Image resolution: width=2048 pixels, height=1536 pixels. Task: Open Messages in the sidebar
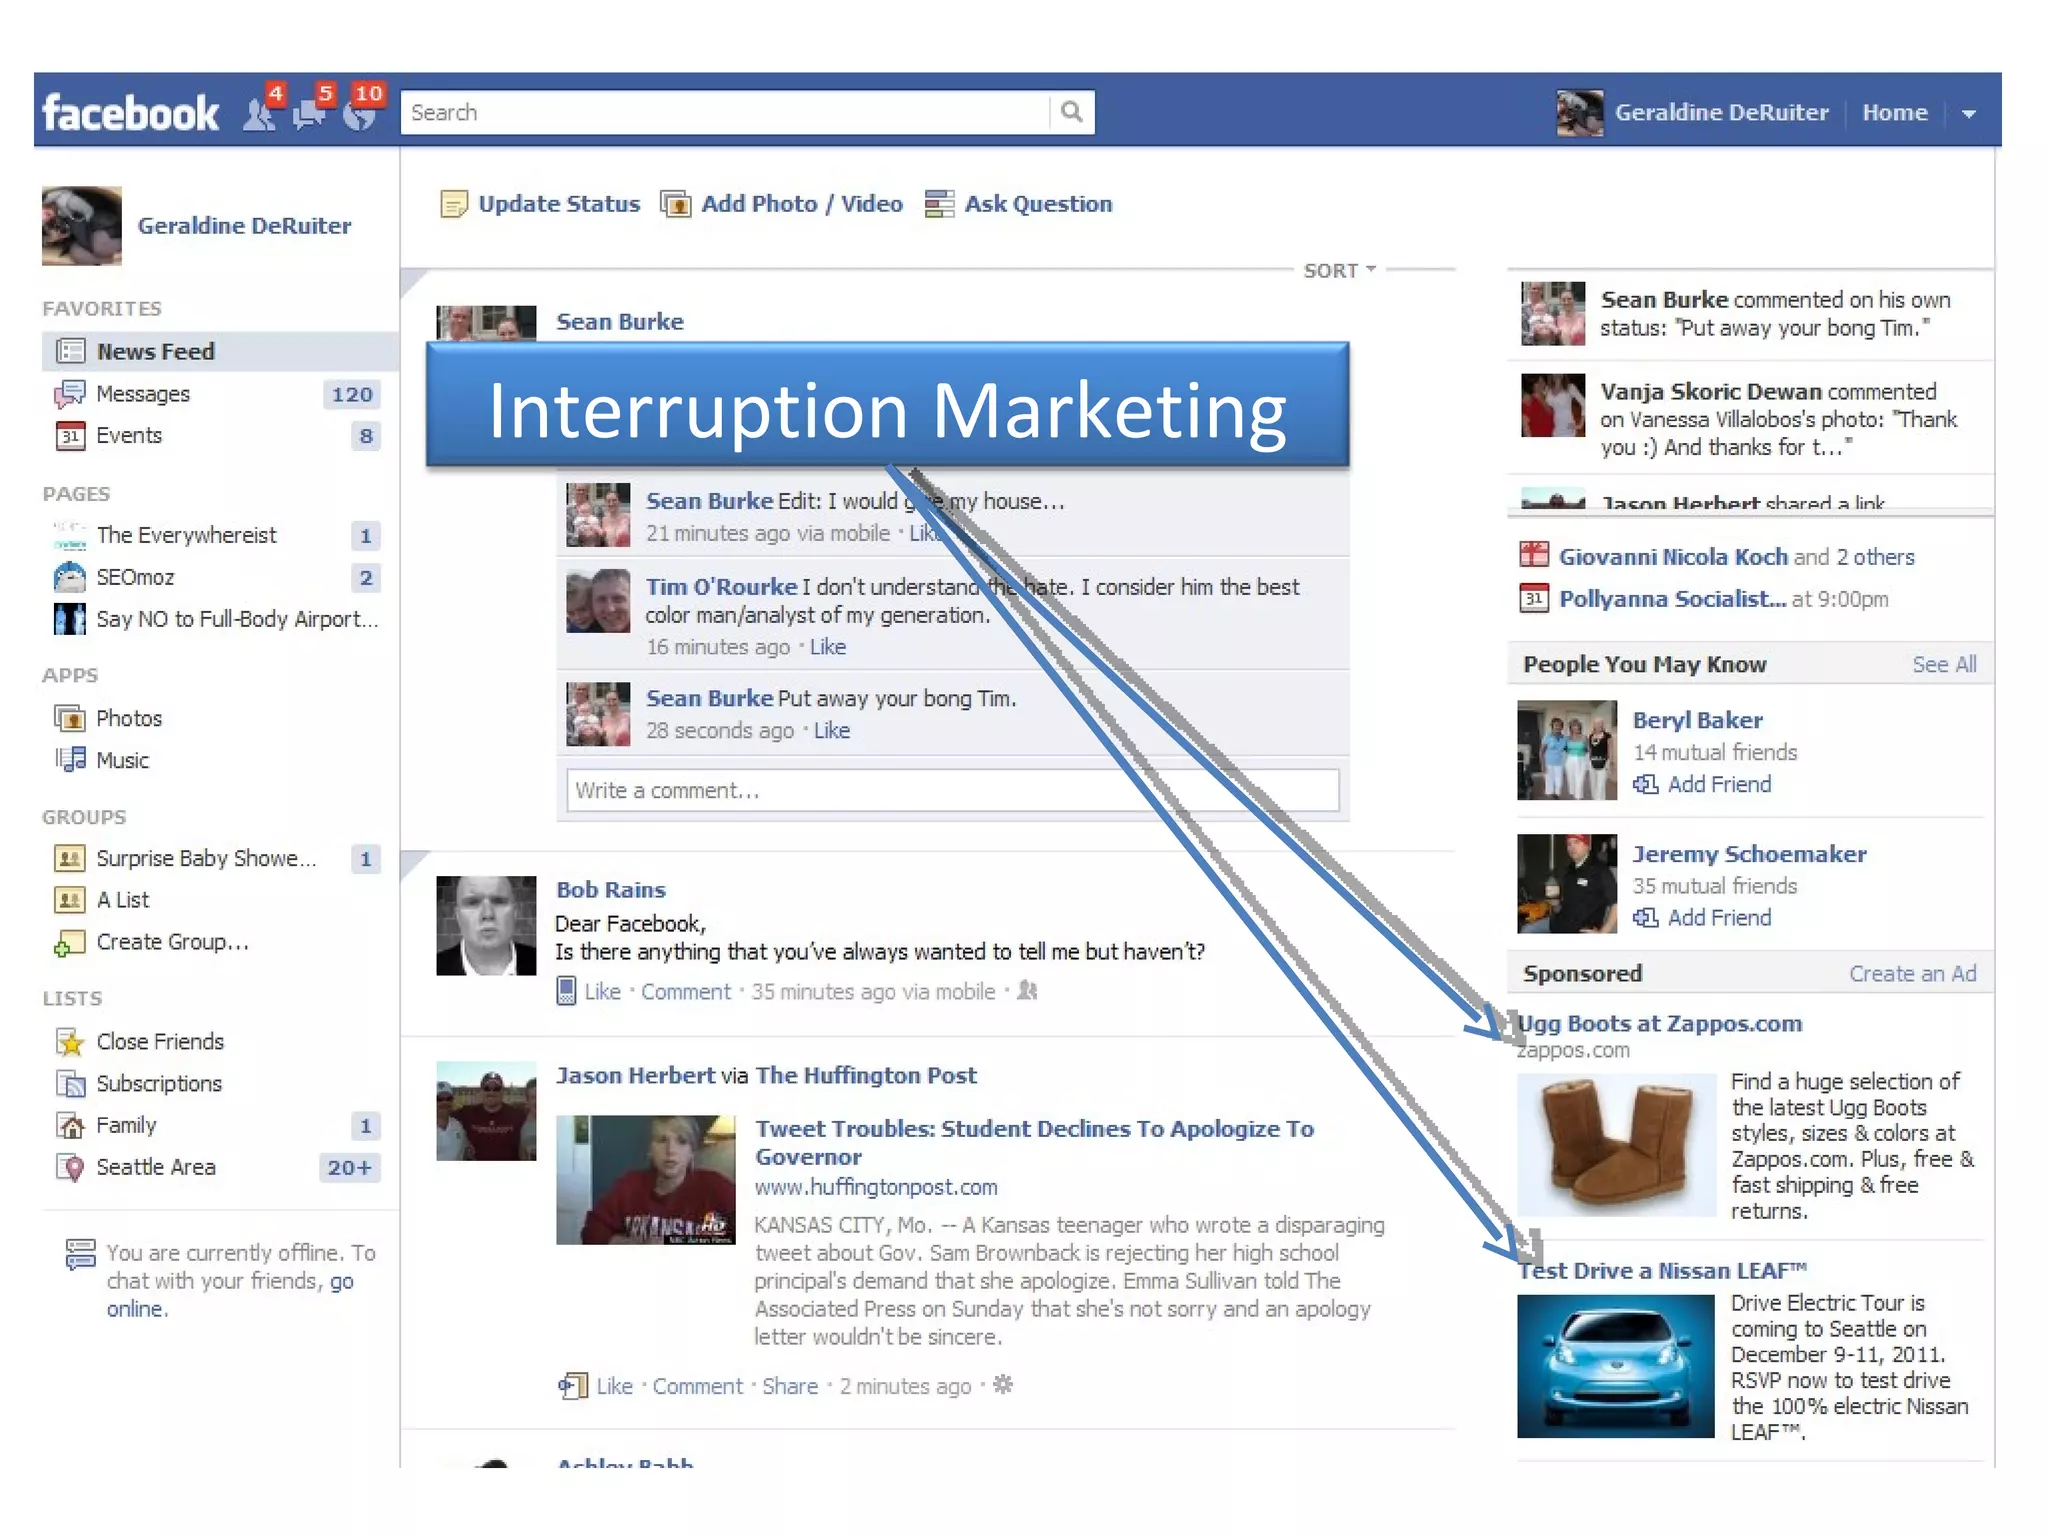(x=143, y=394)
